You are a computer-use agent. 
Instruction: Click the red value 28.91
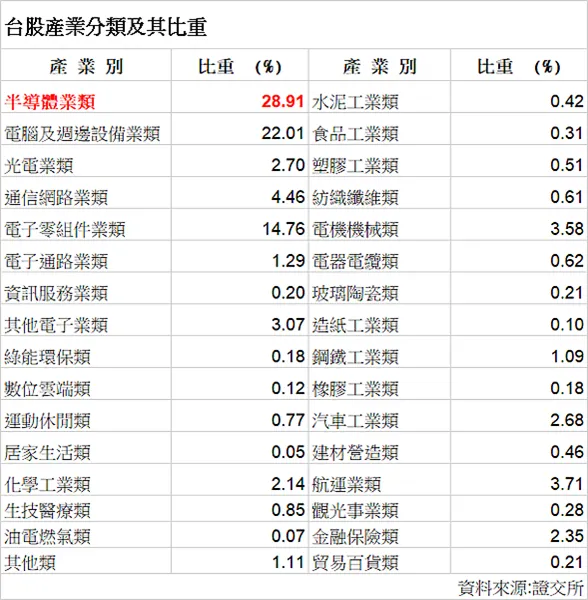(x=283, y=101)
